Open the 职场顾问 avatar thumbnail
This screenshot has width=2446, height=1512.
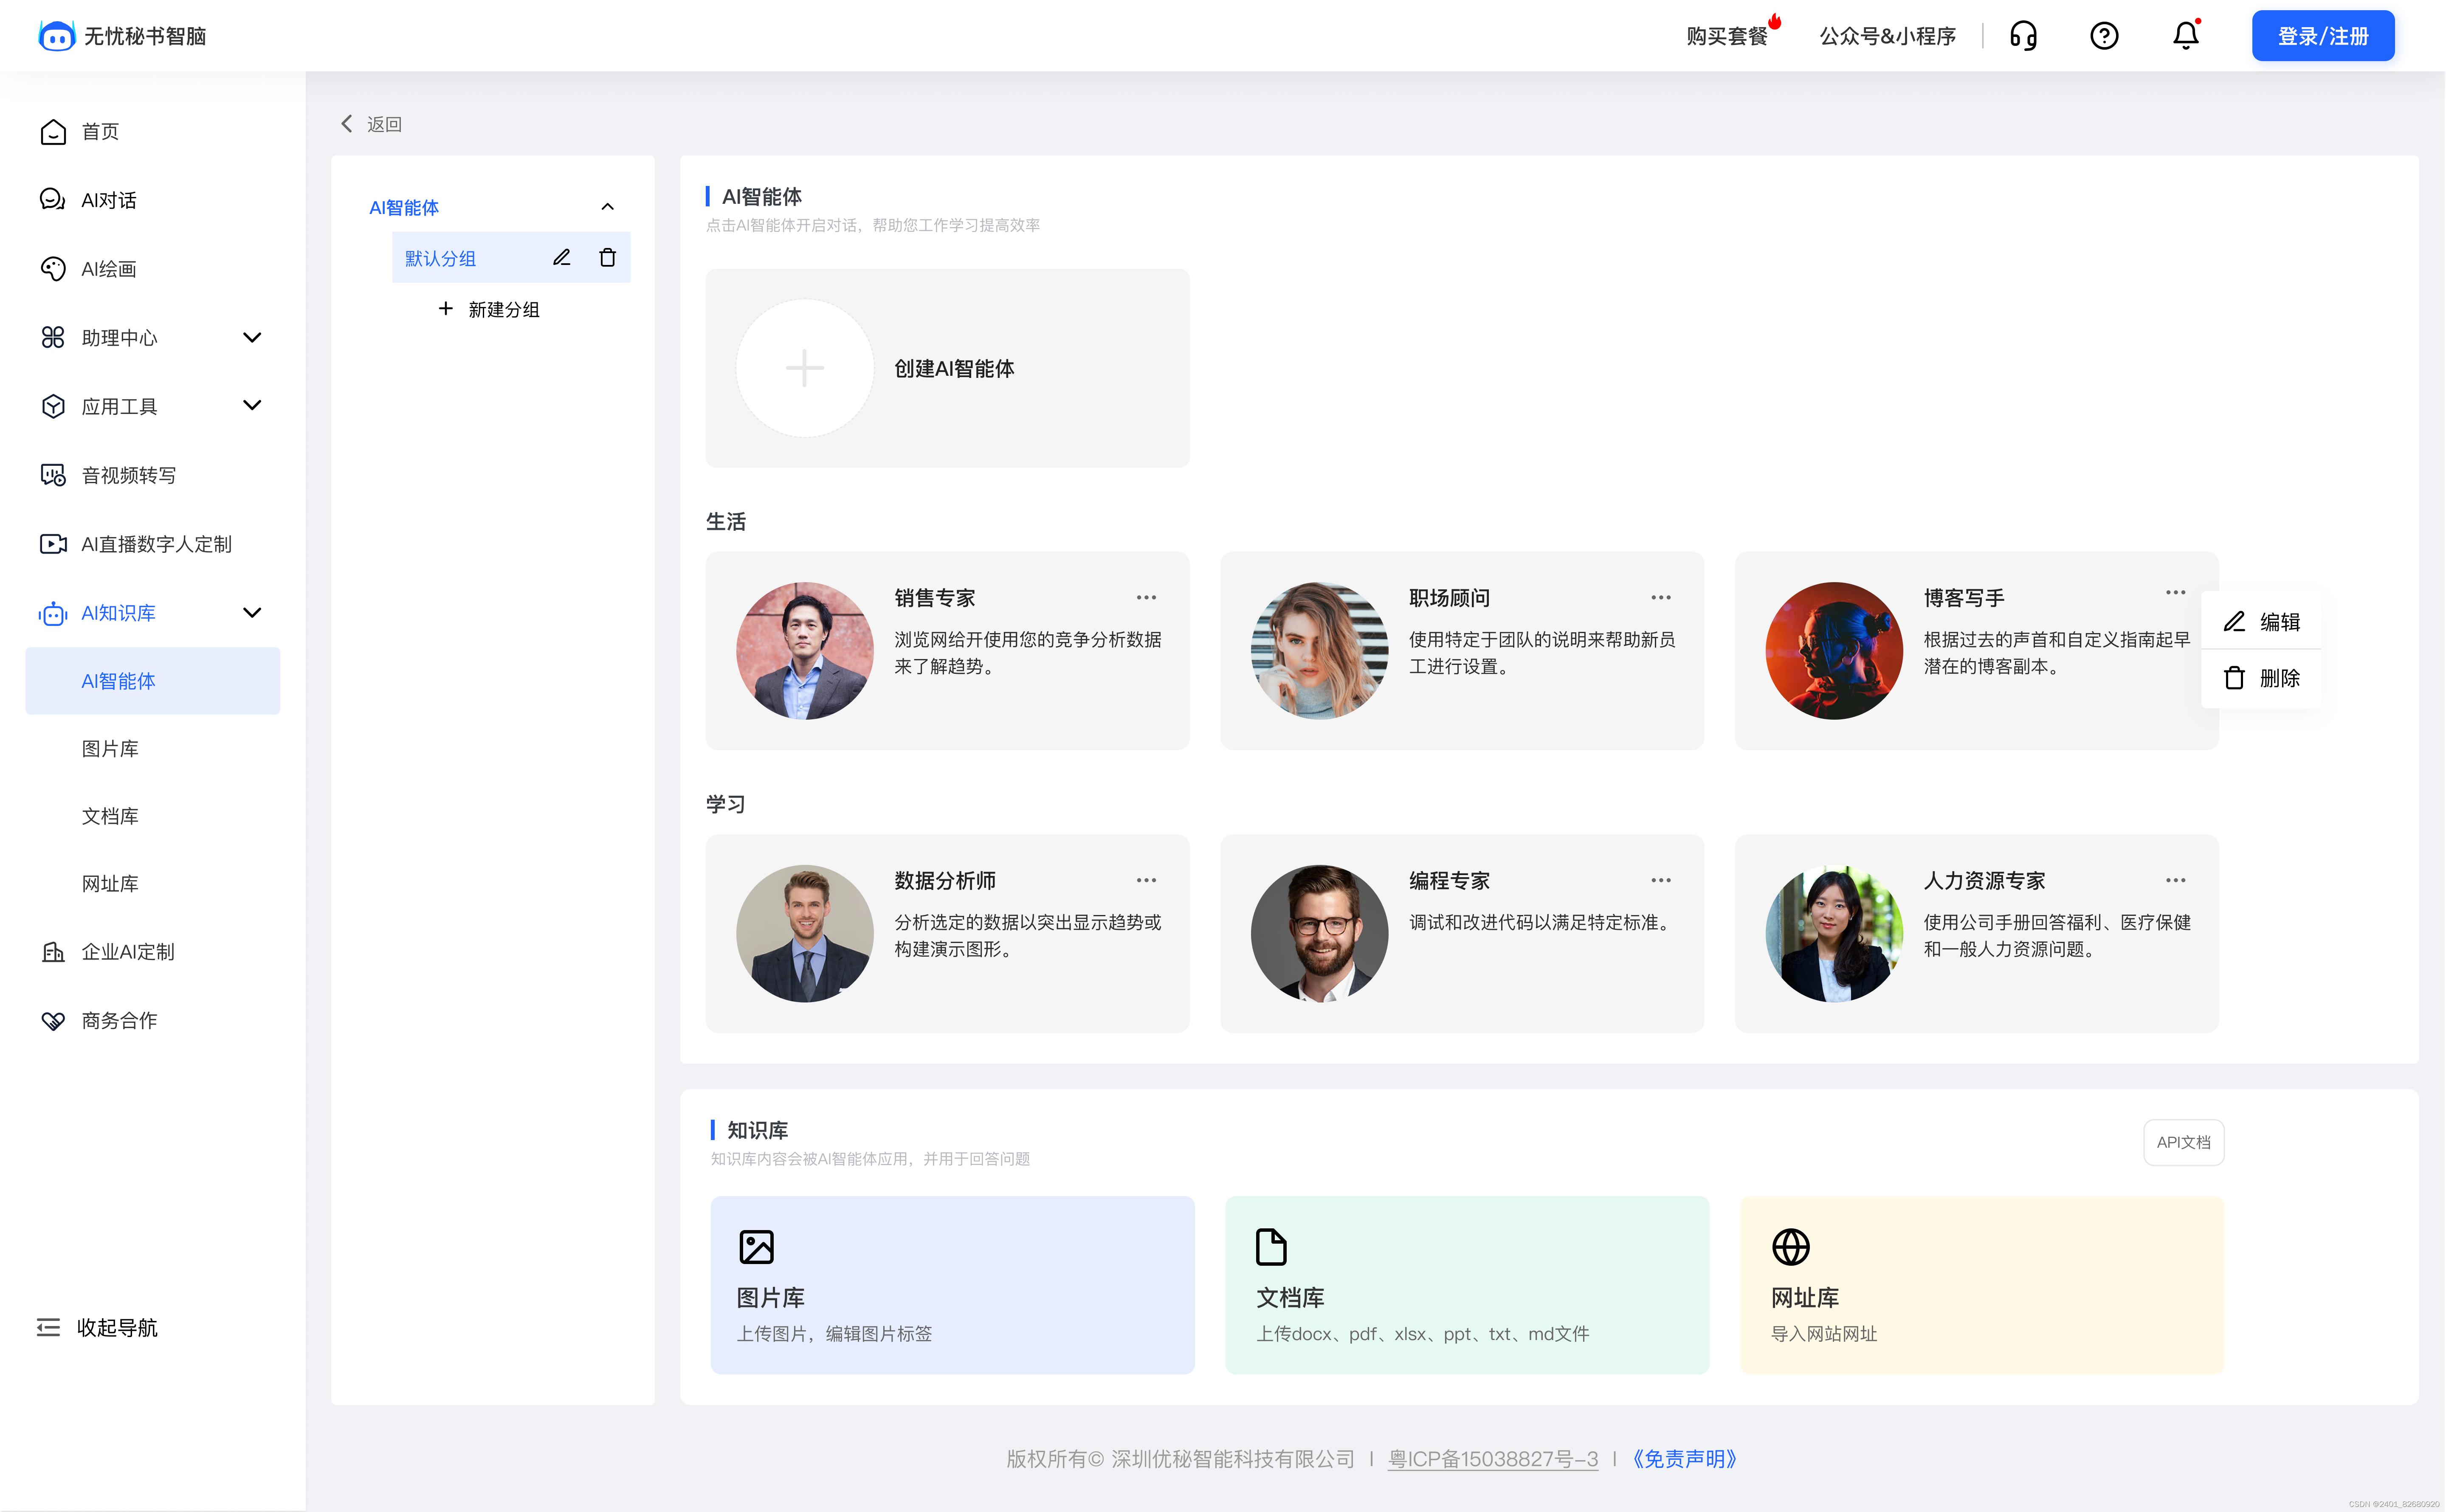[x=1319, y=650]
